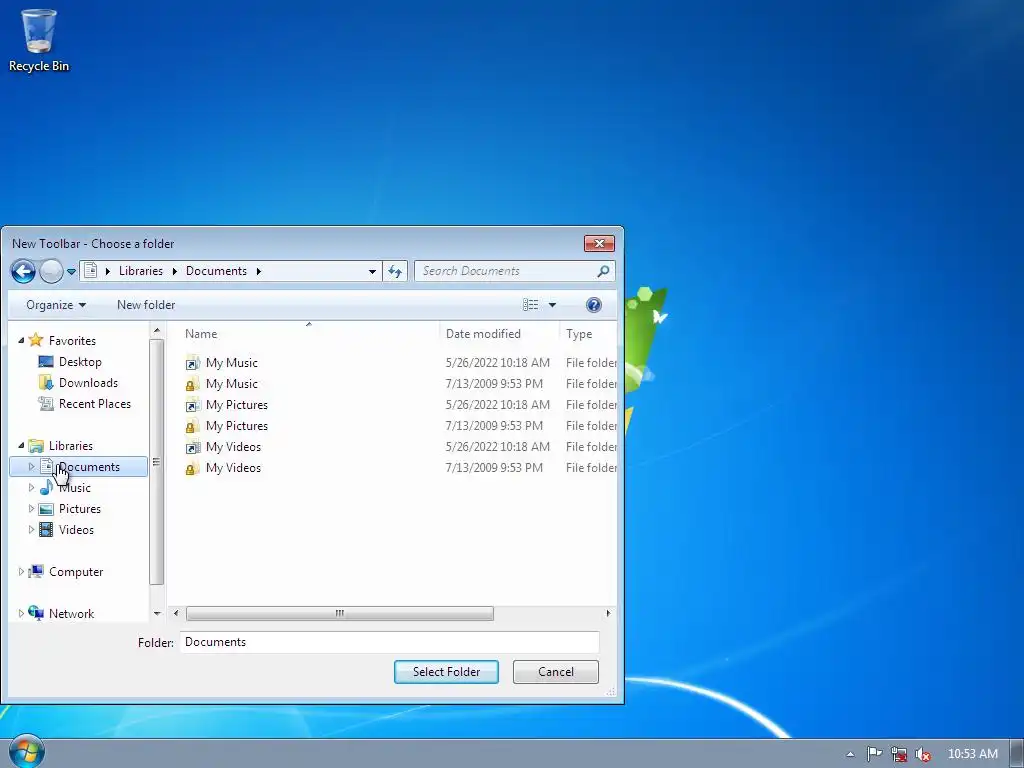Click the Folder name input field
This screenshot has width=1024, height=768.
point(389,642)
